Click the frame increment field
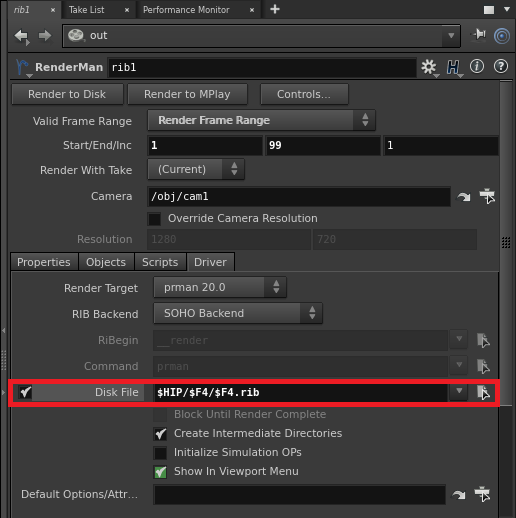This screenshot has height=518, width=516. 441,145
